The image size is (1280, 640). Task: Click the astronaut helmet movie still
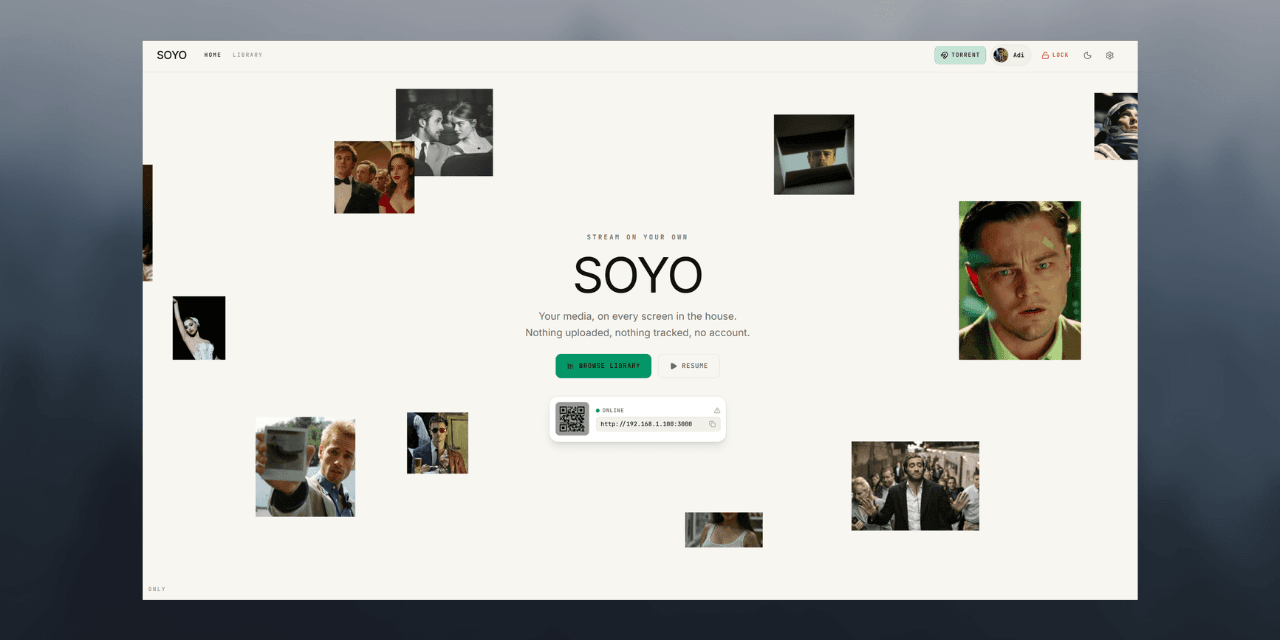(x=1116, y=126)
